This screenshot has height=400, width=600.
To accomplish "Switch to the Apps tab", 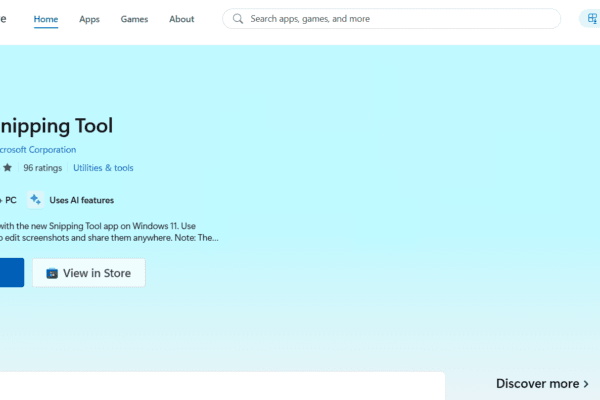I will [89, 19].
